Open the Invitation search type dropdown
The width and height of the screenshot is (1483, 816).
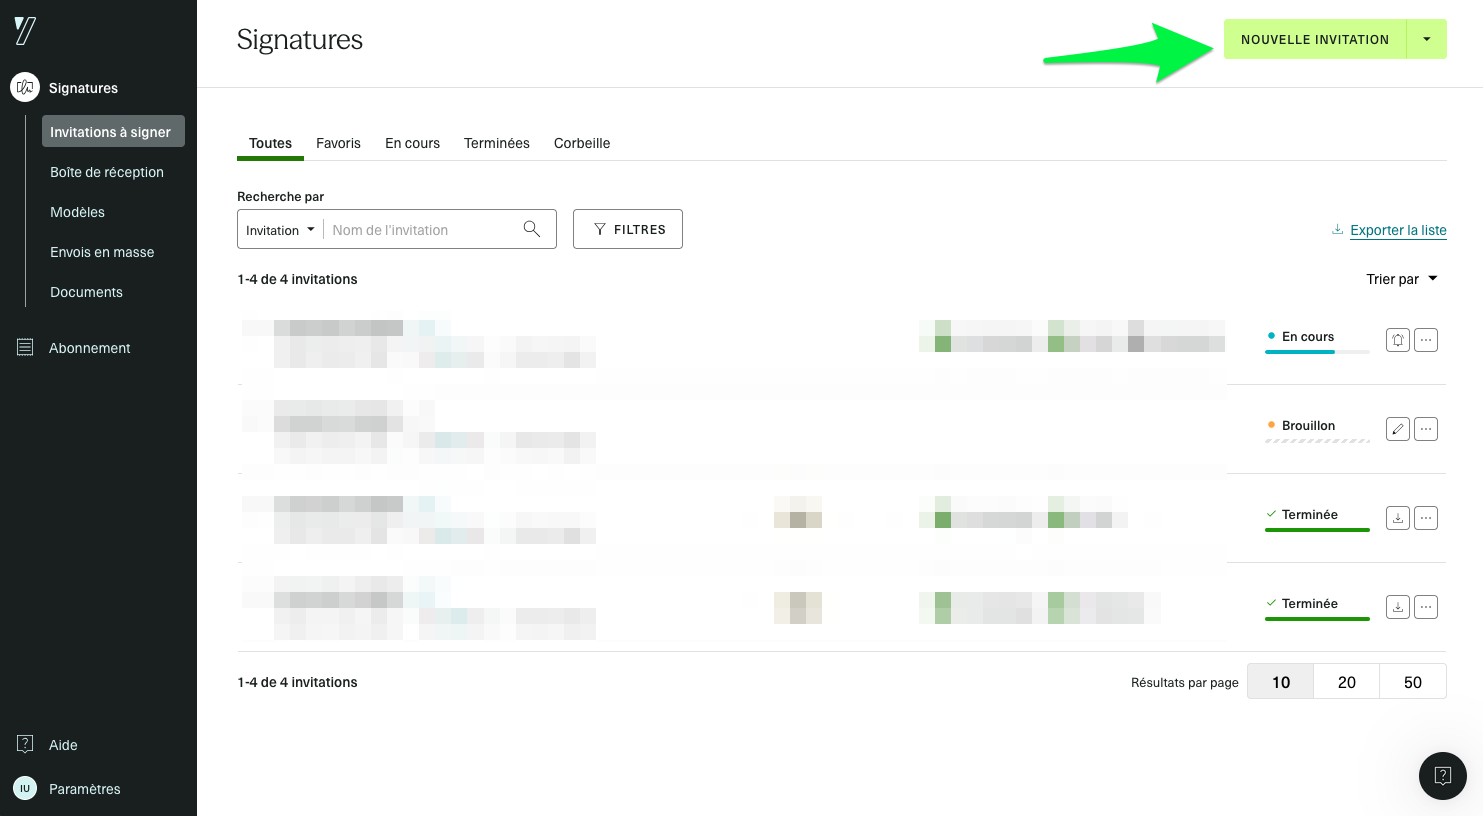click(x=280, y=229)
